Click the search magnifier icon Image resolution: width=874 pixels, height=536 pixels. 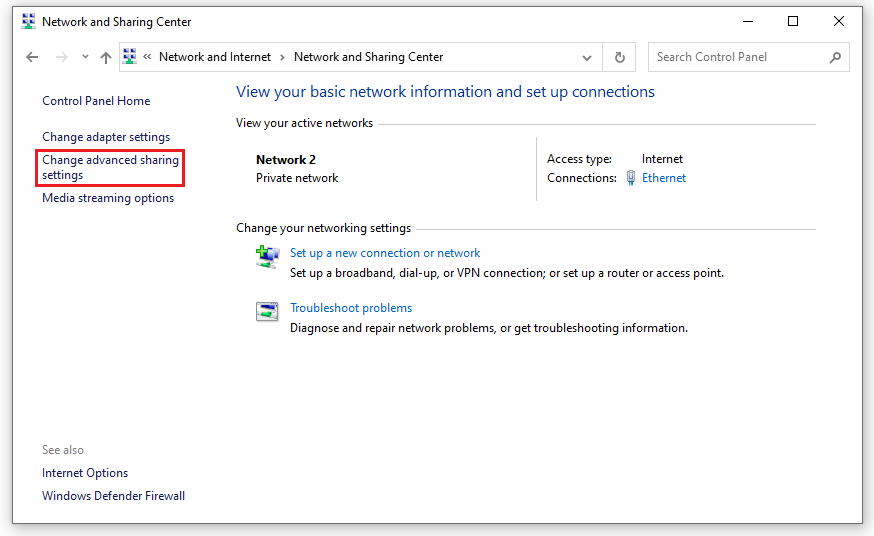835,57
